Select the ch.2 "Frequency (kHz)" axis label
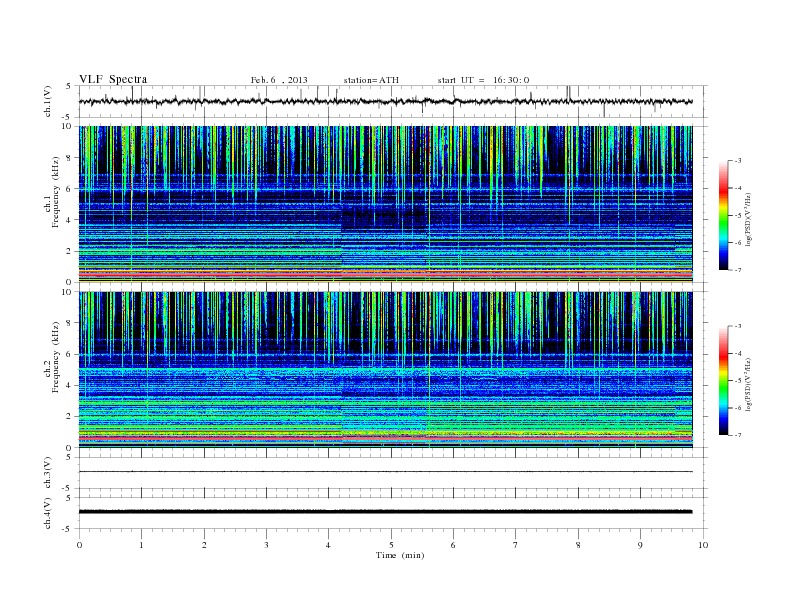The width and height of the screenshot is (792, 612). click(55, 357)
